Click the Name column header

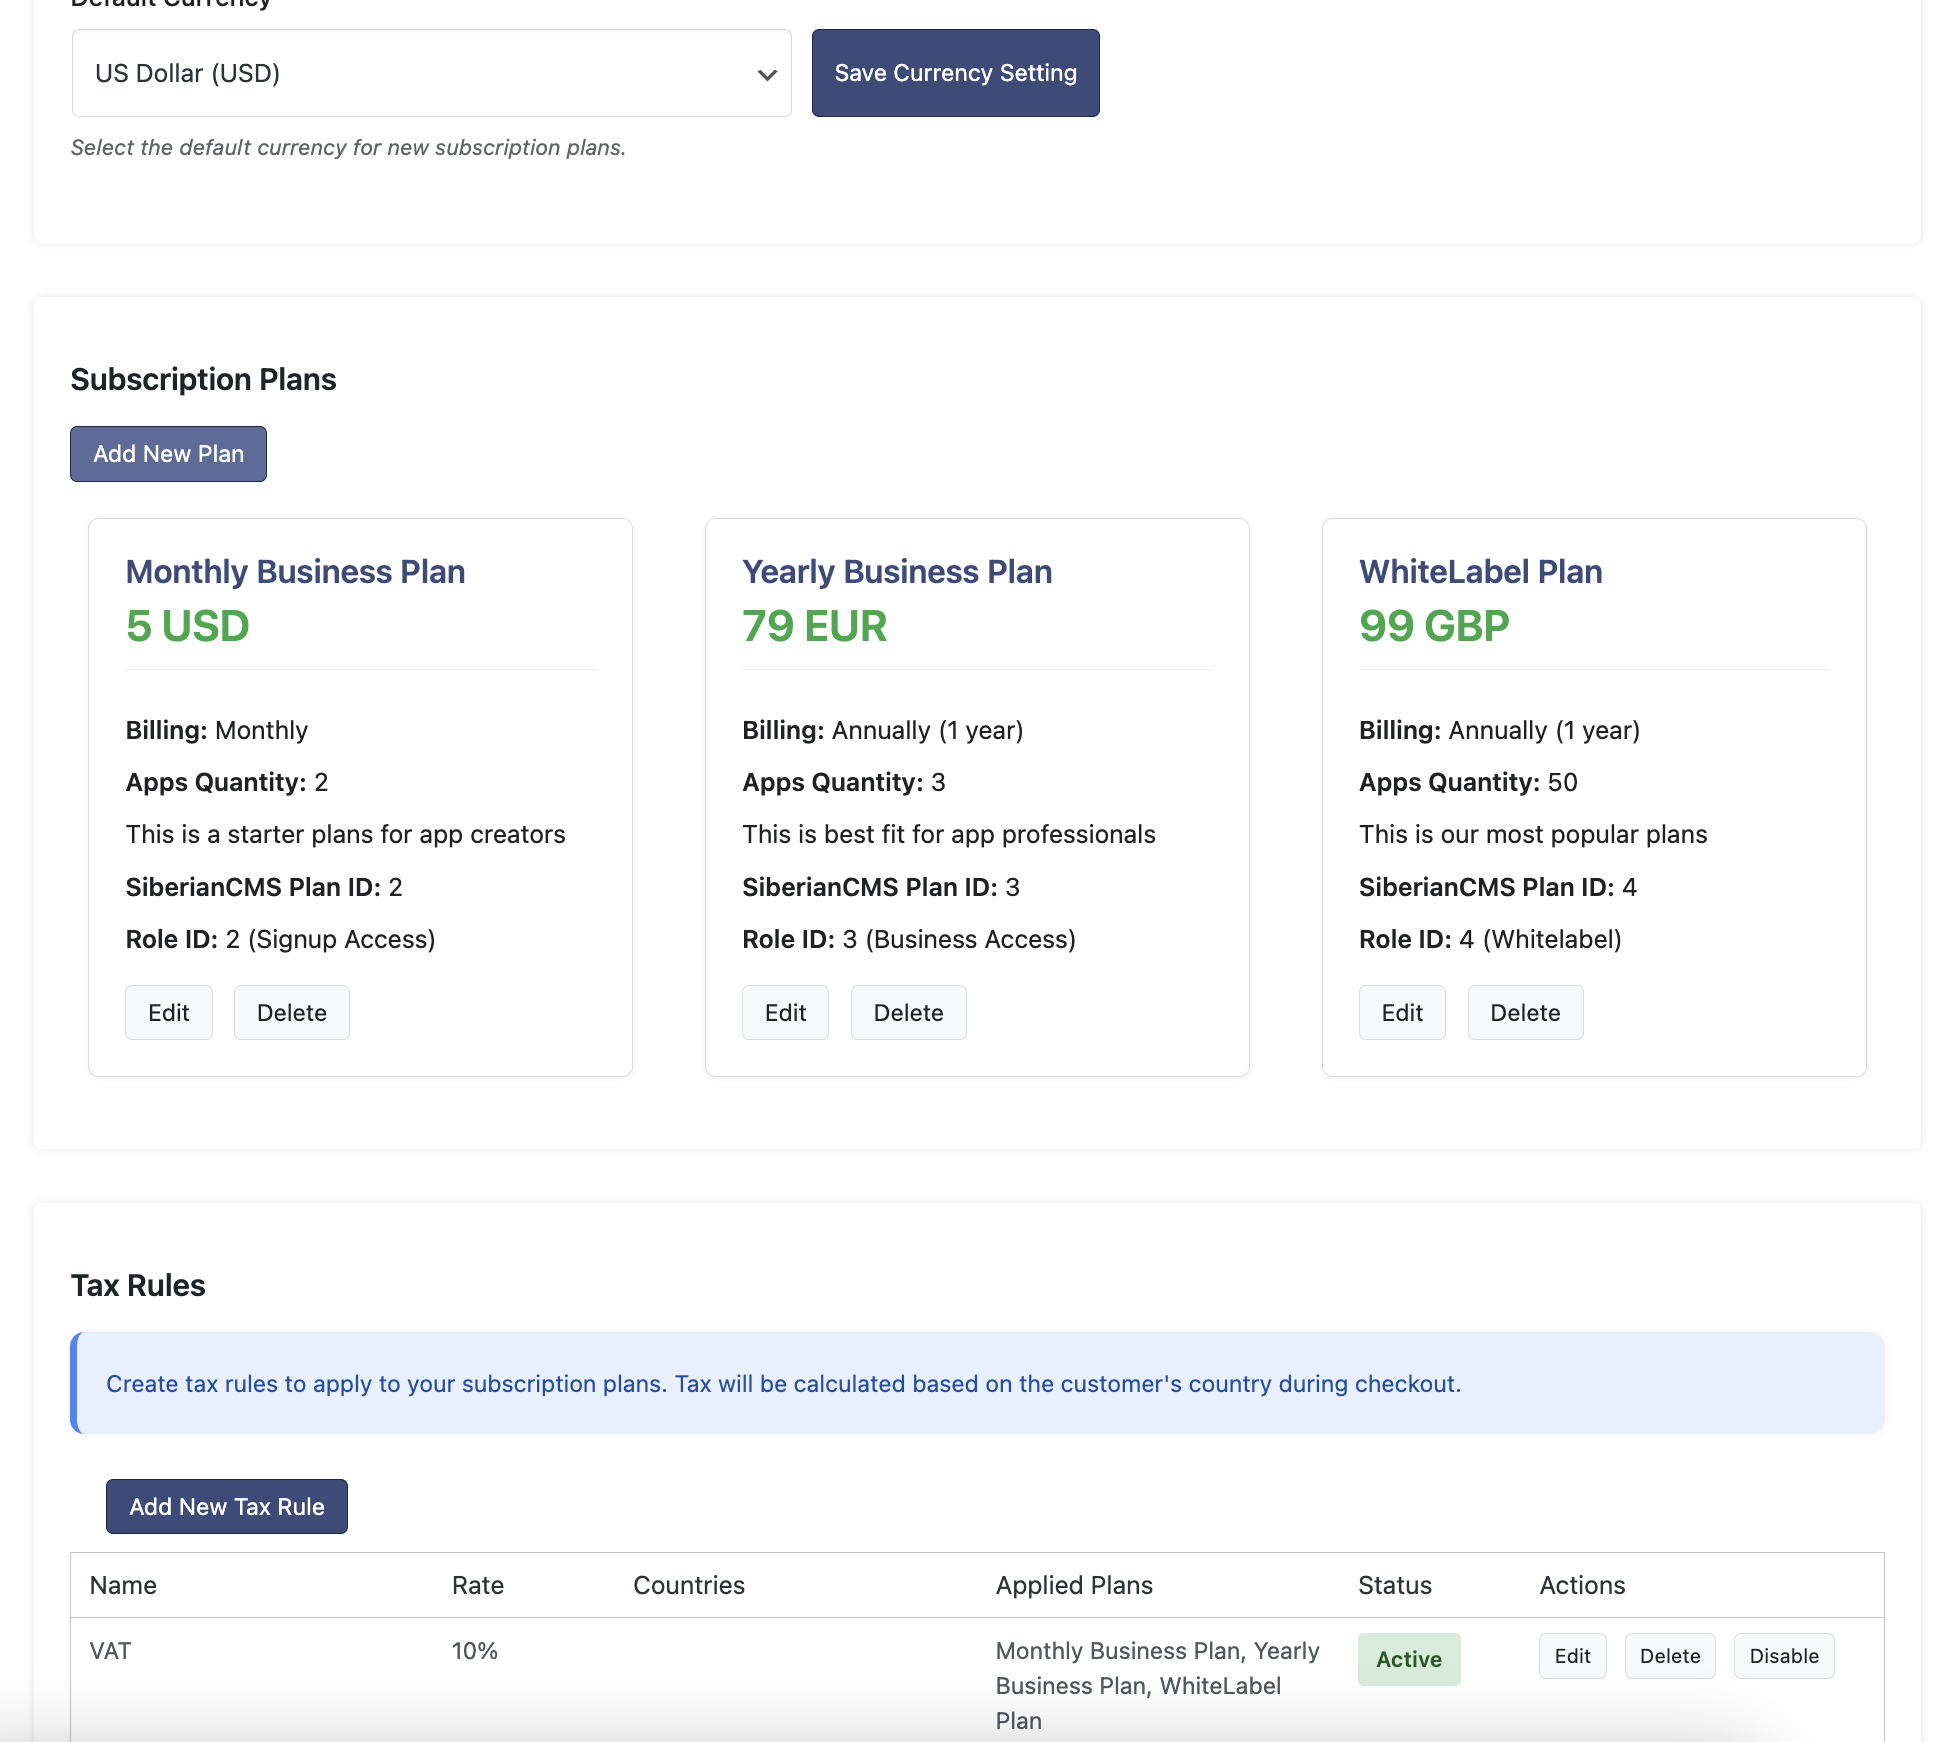pos(123,1585)
